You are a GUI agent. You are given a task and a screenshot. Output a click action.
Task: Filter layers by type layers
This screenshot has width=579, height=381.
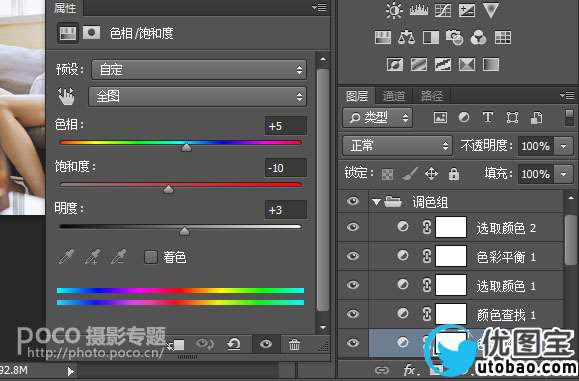point(488,118)
